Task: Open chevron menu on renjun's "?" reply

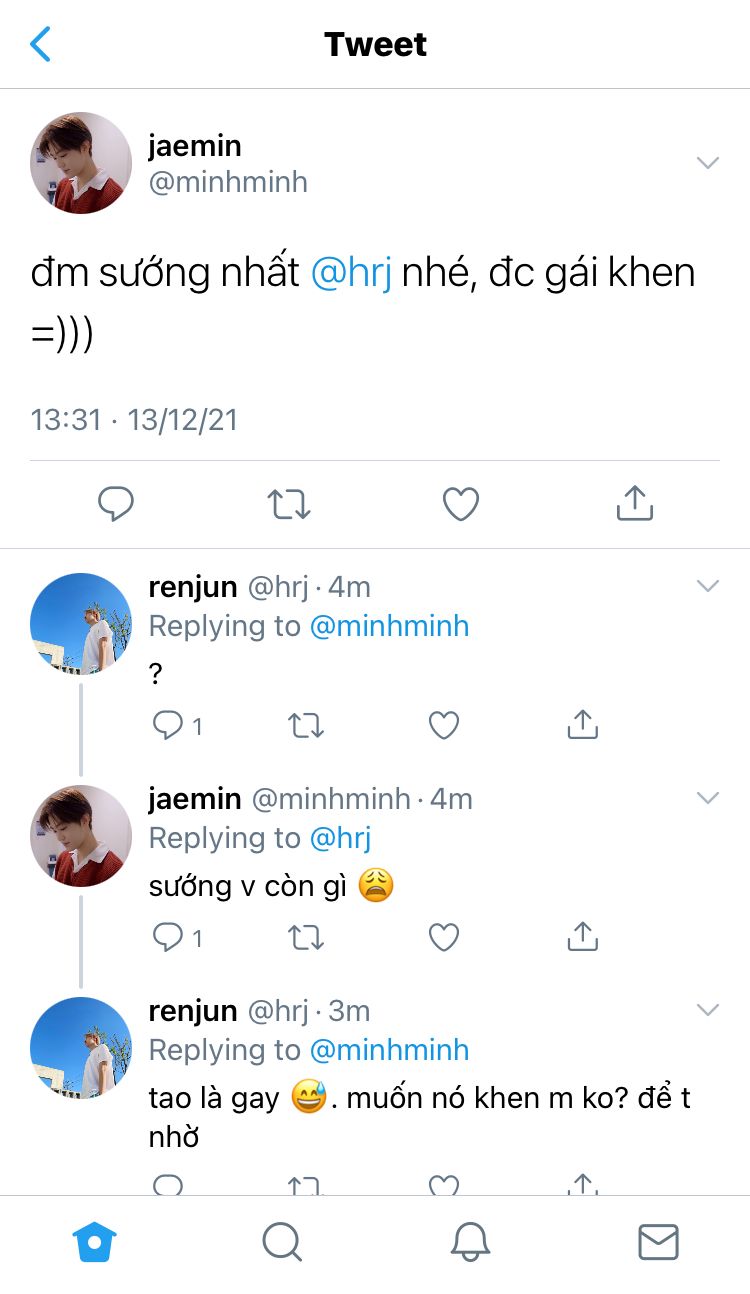Action: [707, 586]
